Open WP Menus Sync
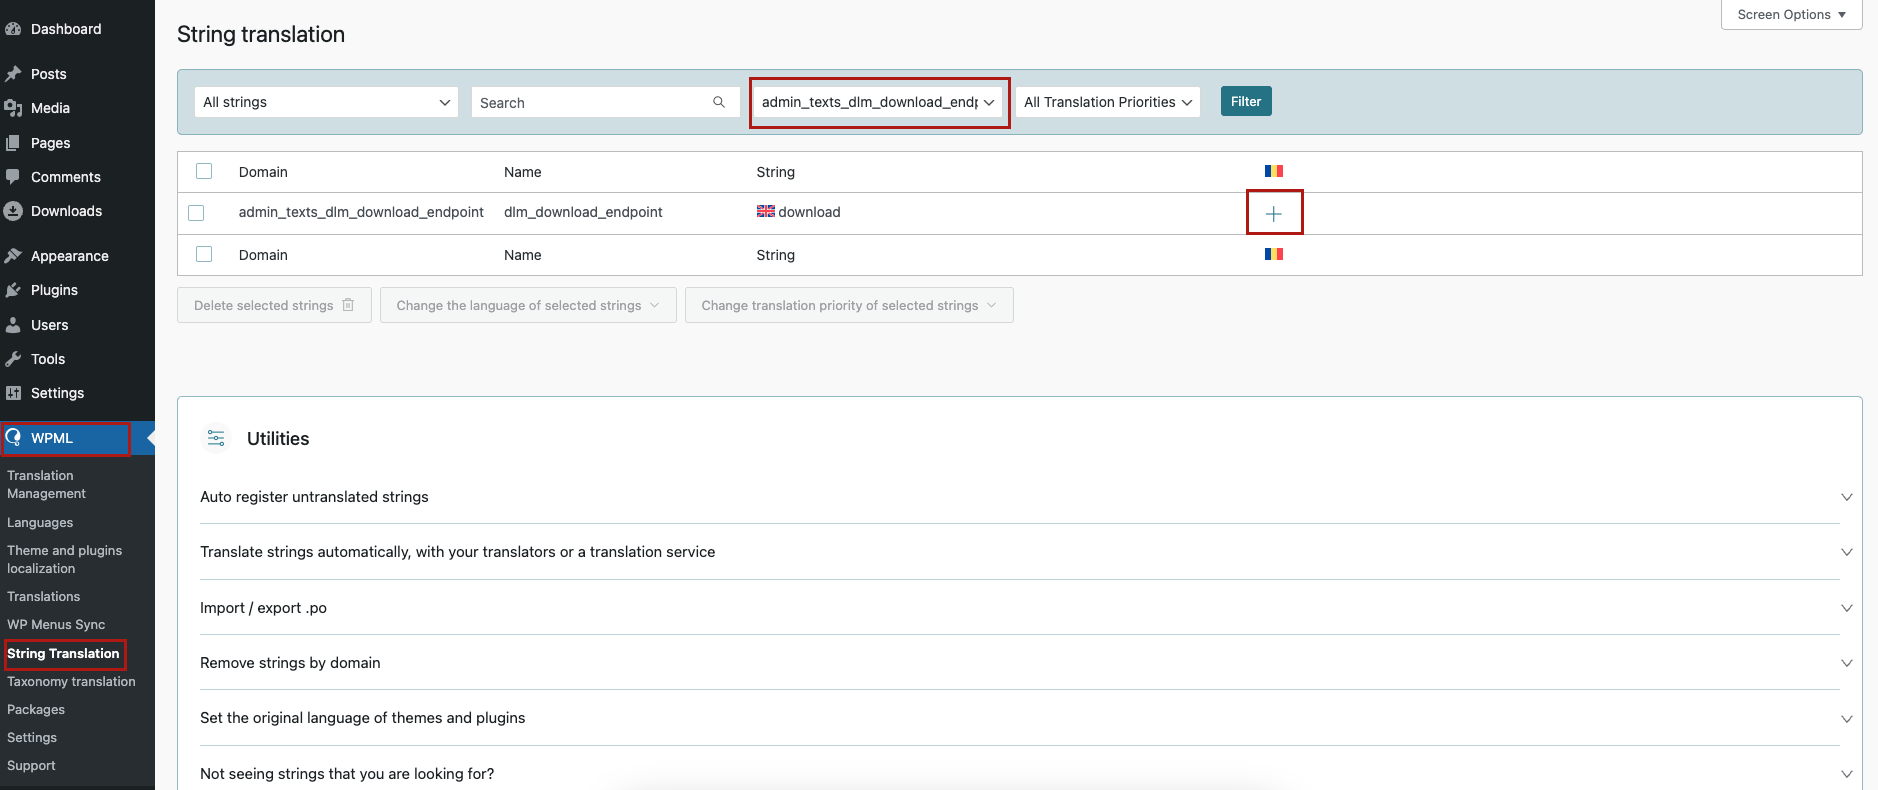Viewport: 1878px width, 790px height. click(56, 624)
